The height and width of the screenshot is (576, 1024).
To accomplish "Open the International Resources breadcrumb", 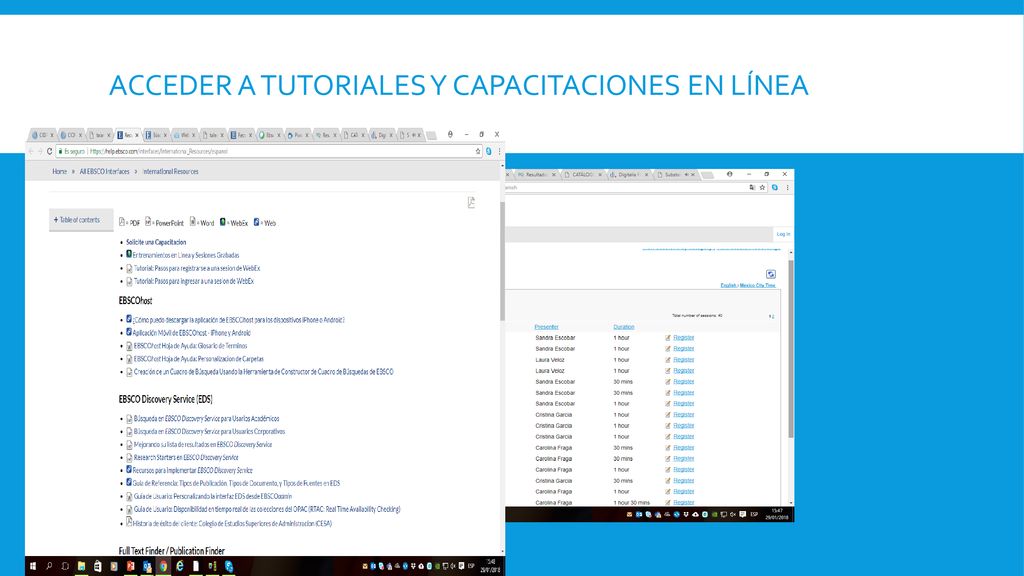I will pyautogui.click(x=170, y=171).
